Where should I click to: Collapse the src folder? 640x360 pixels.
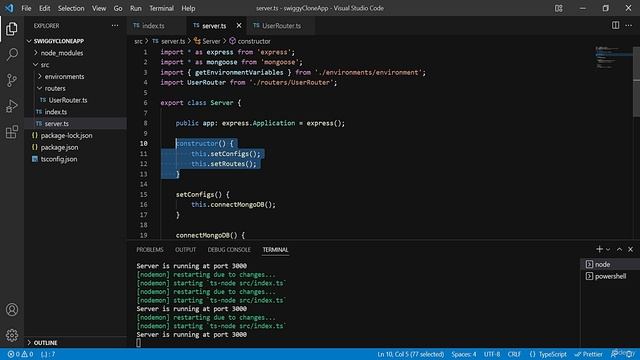pyautogui.click(x=76, y=65)
